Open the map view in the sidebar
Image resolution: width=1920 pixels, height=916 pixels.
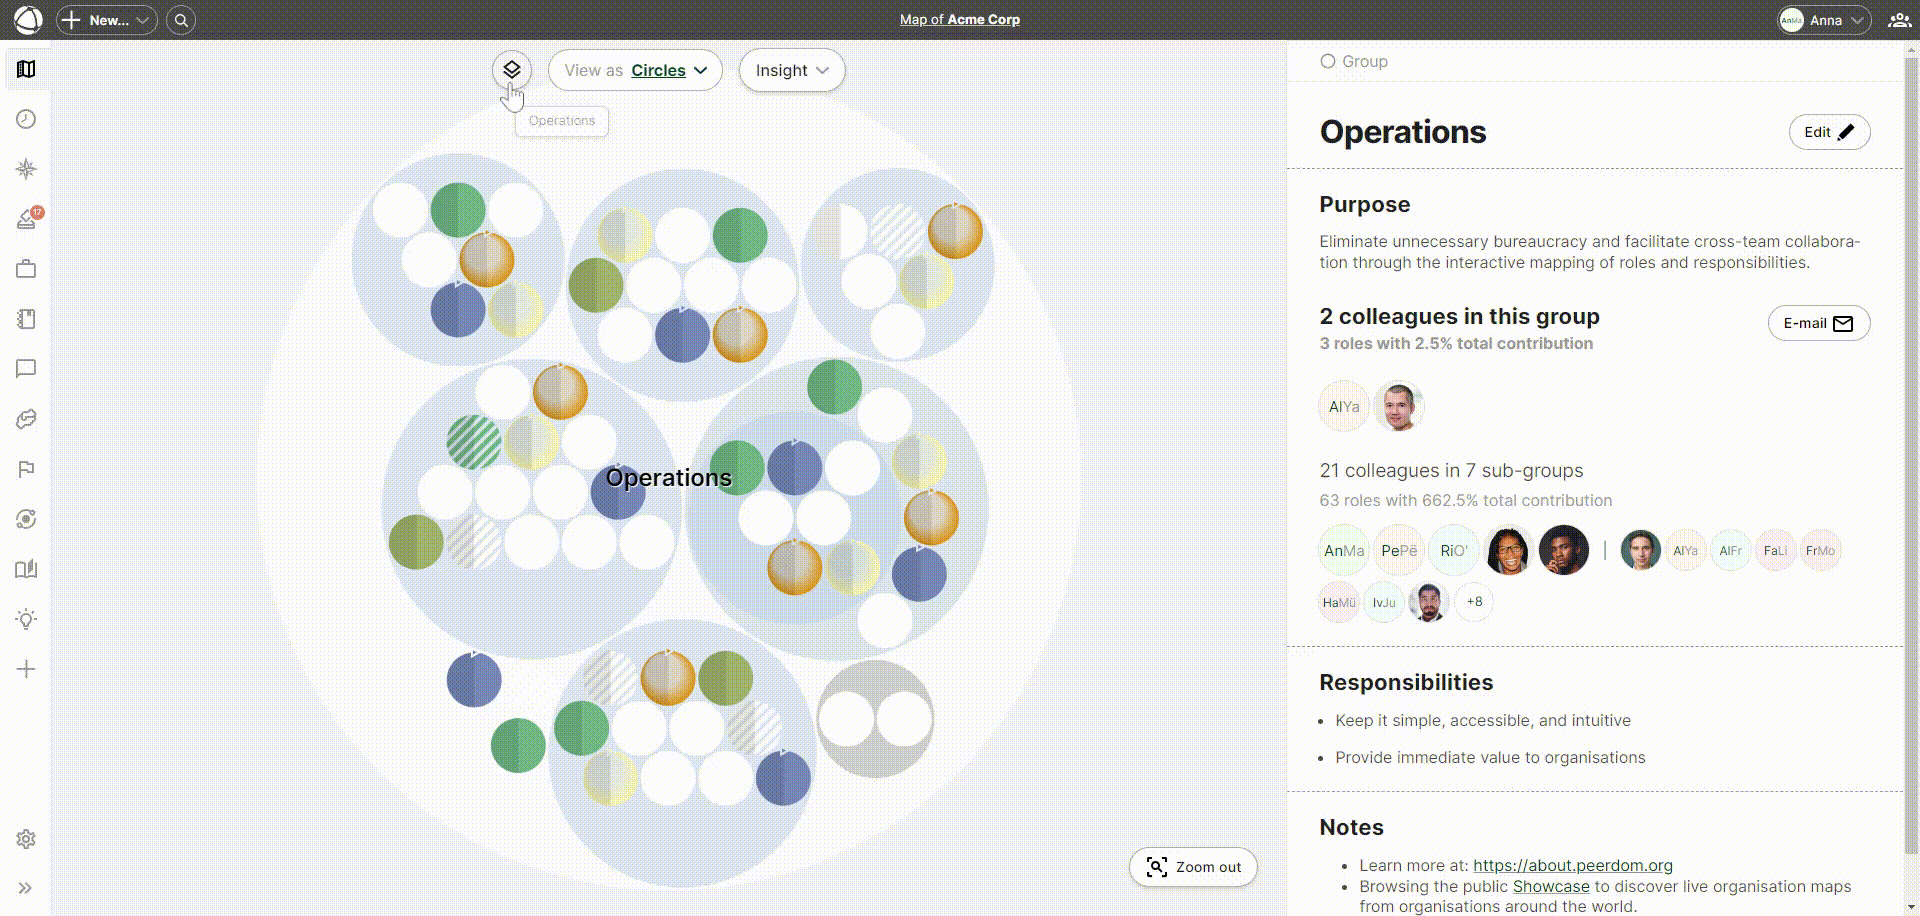[26, 69]
